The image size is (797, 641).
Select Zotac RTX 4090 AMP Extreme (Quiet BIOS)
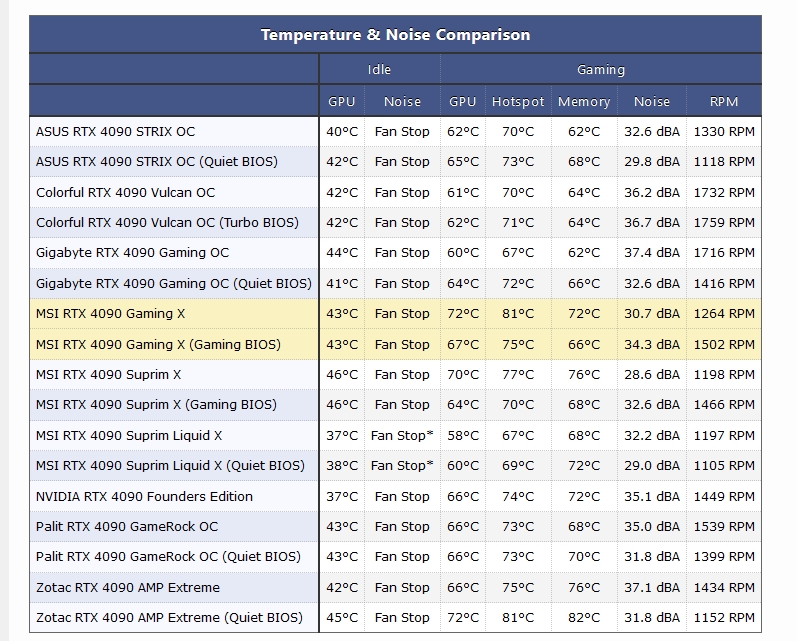pyautogui.click(x=169, y=617)
